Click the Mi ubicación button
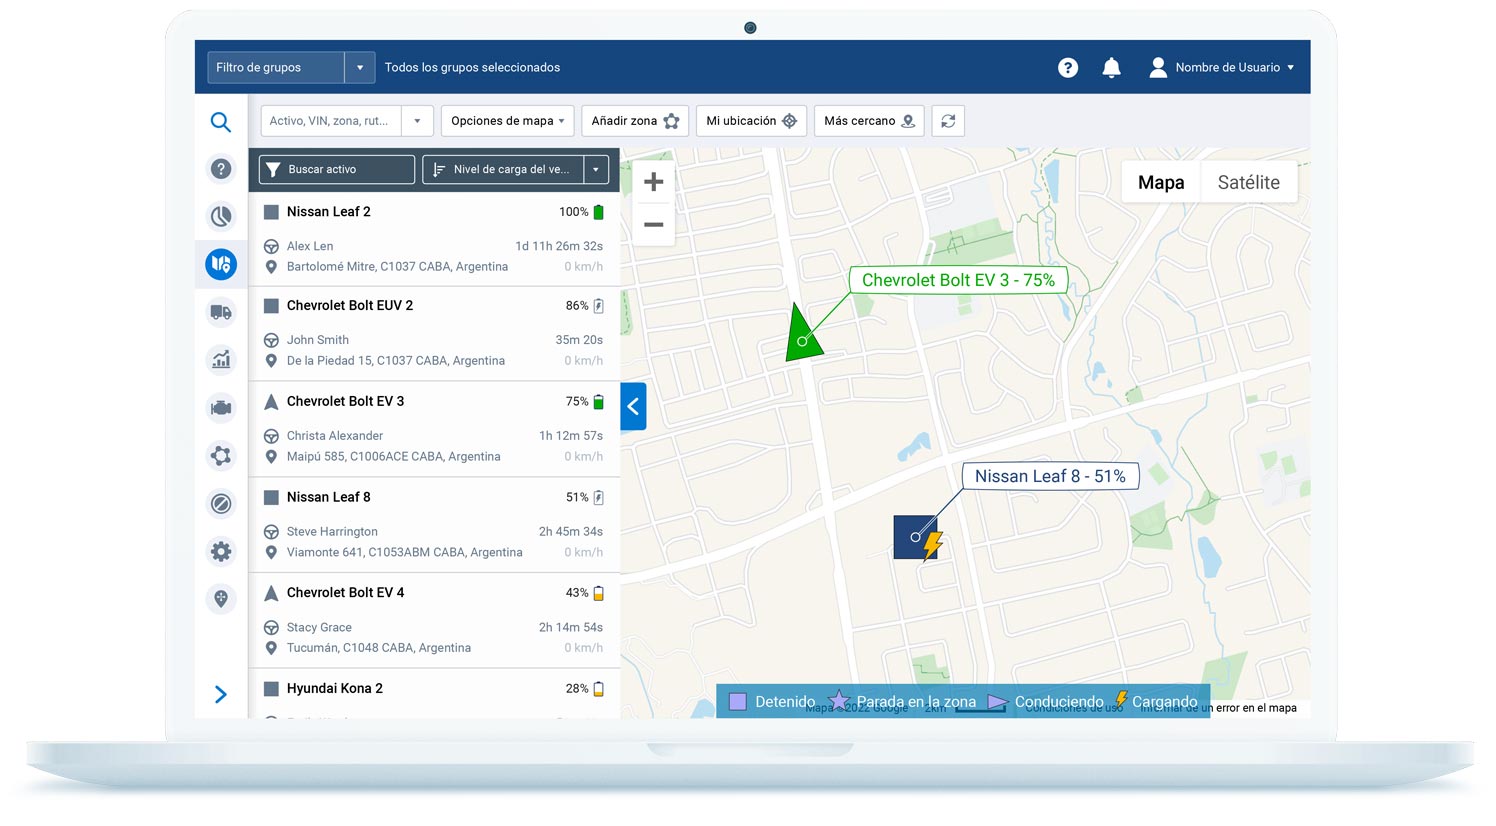Image resolution: width=1496 pixels, height=826 pixels. pos(751,121)
